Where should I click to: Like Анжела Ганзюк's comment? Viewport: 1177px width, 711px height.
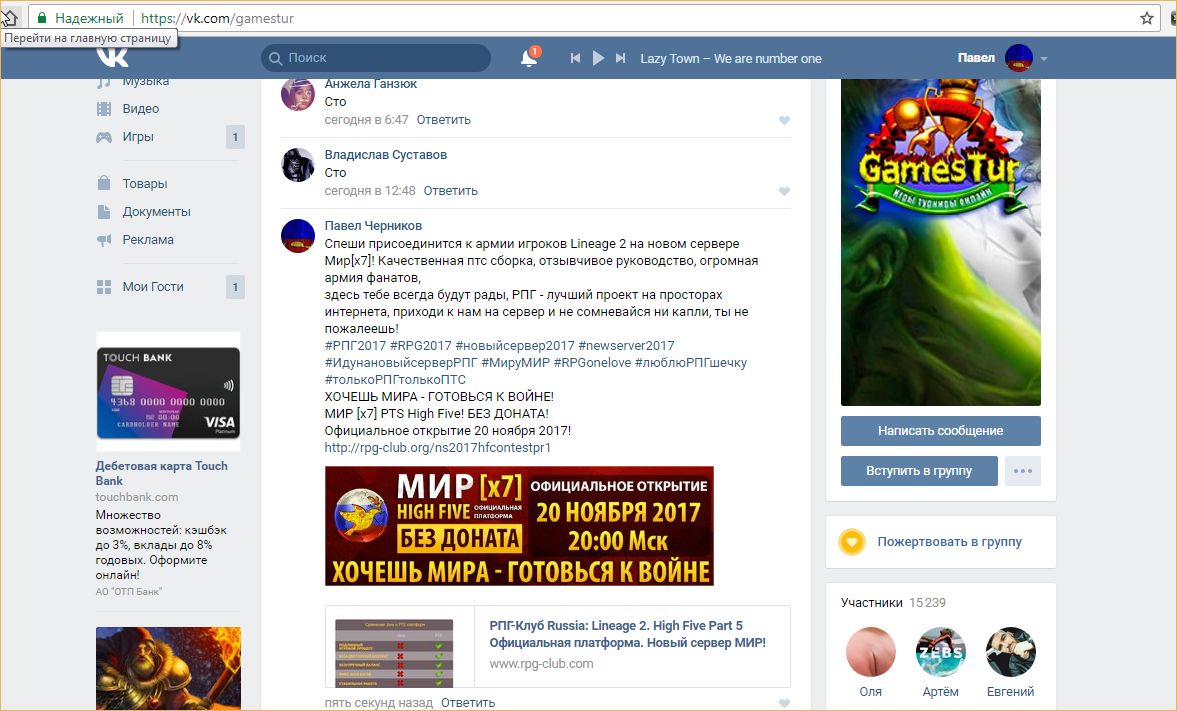[x=784, y=121]
